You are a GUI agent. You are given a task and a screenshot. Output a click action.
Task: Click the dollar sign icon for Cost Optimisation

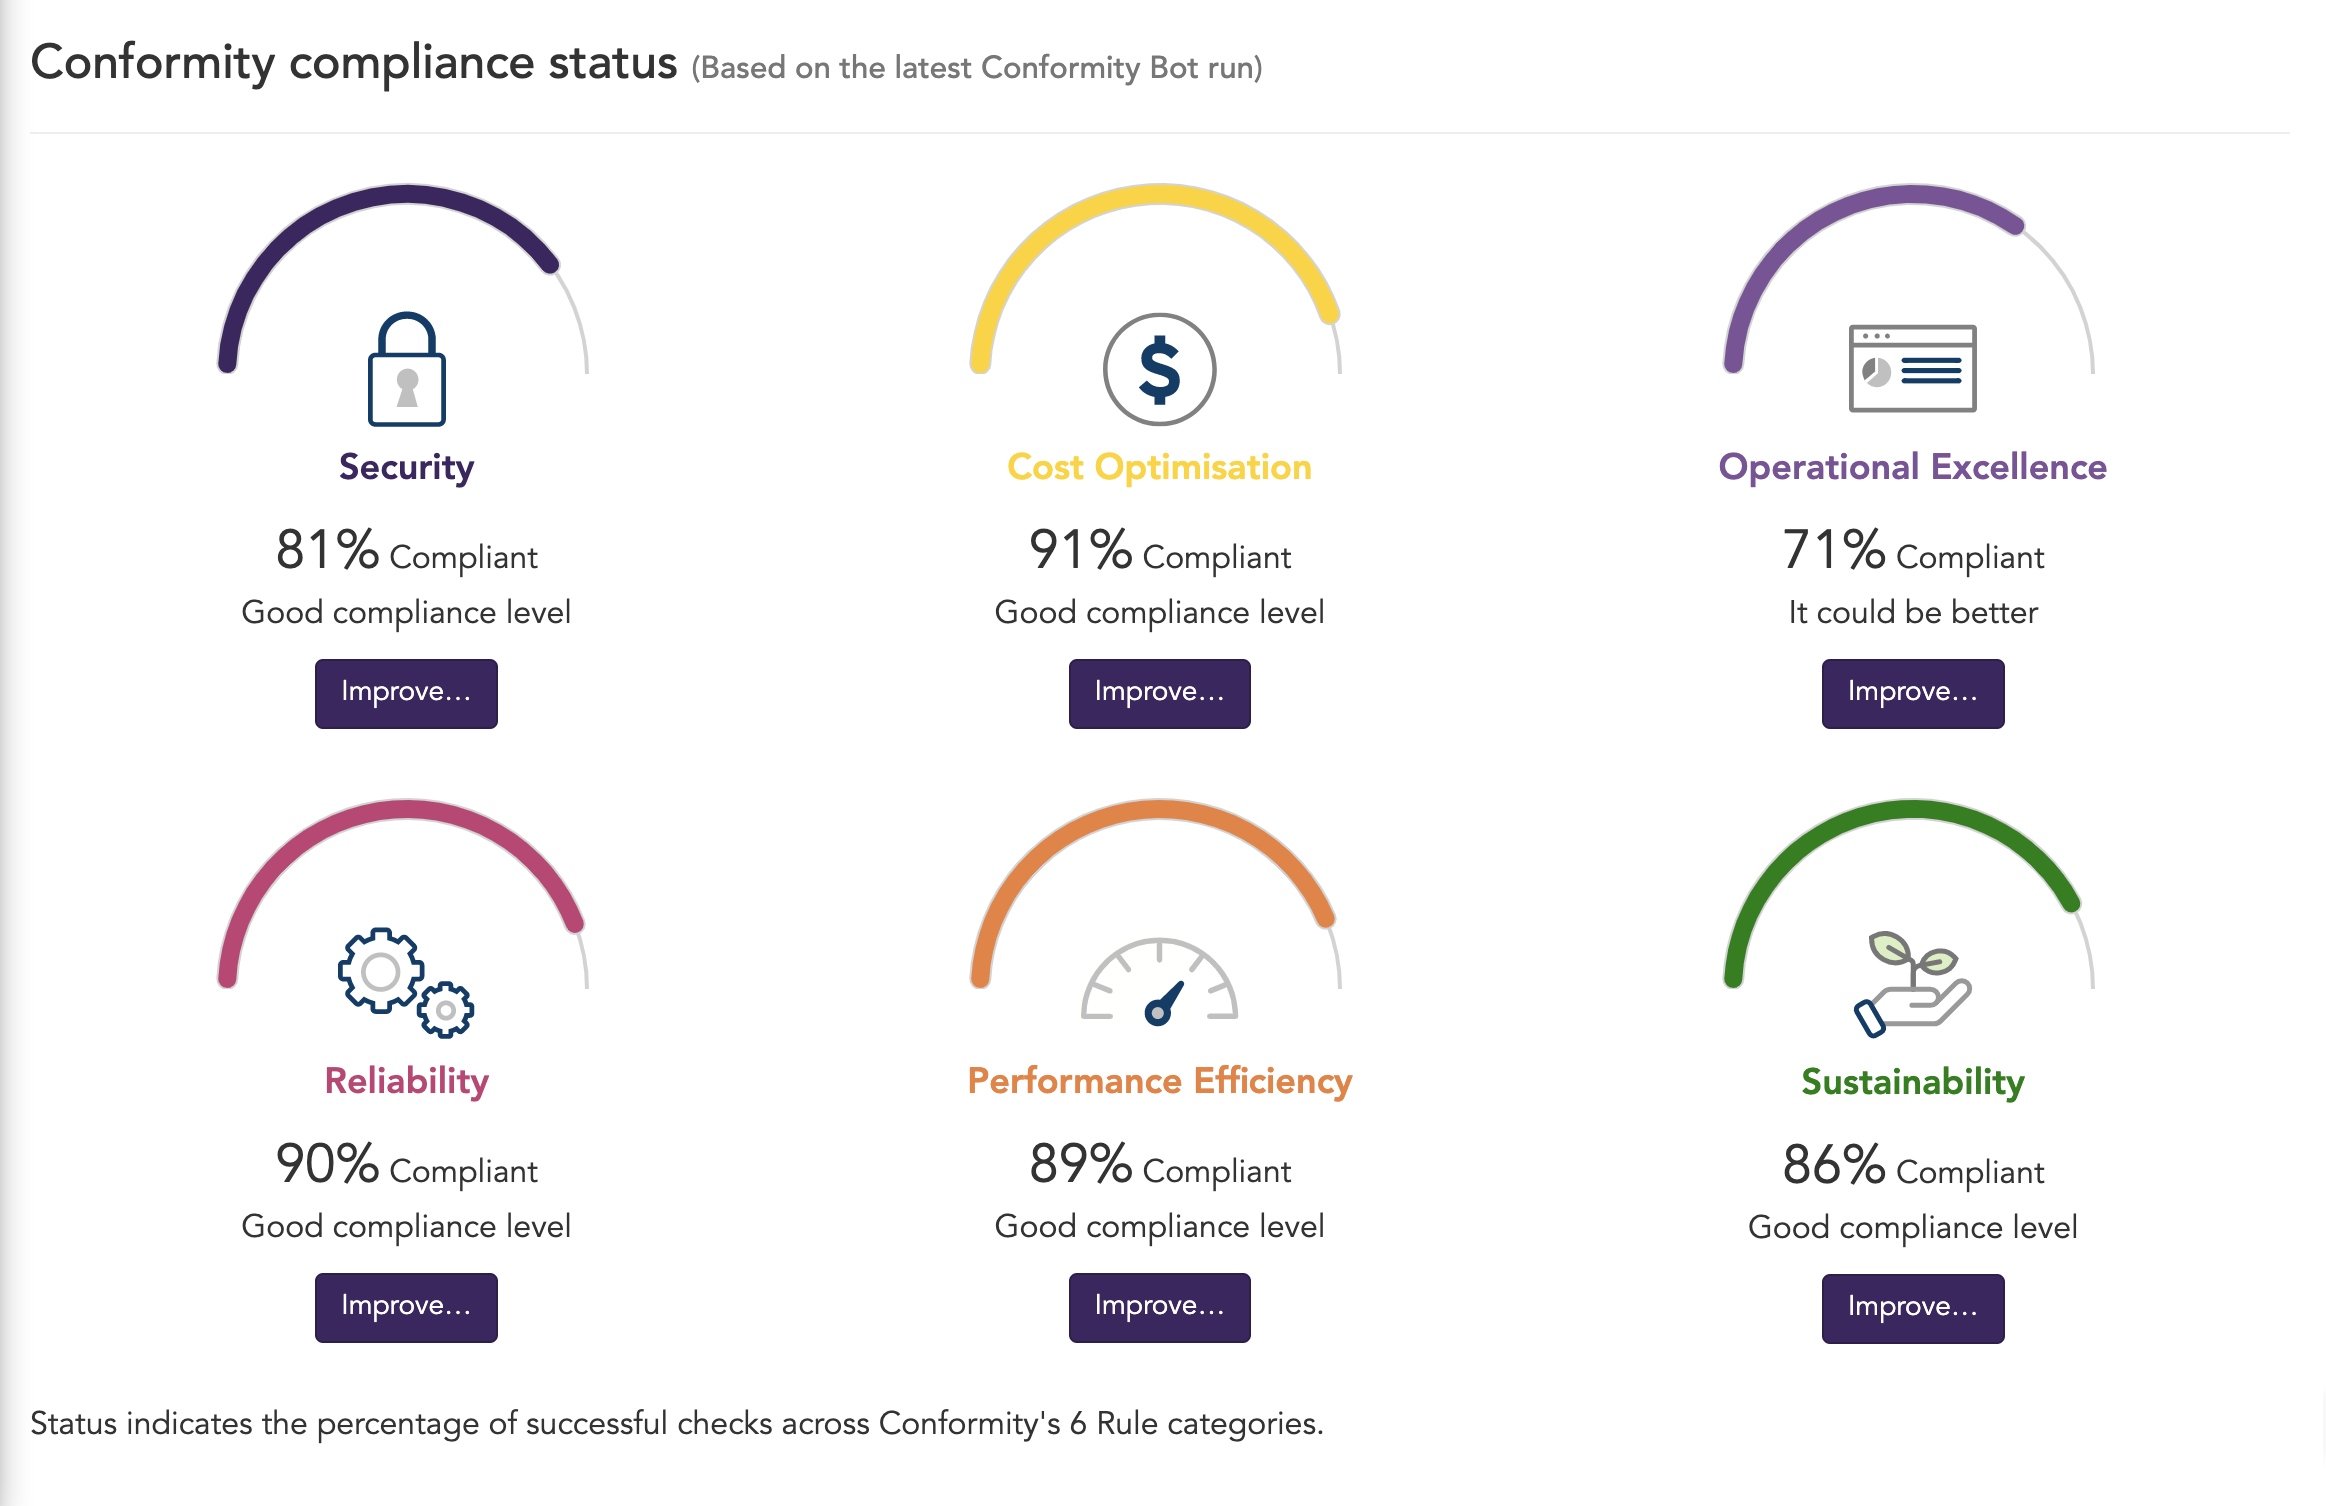point(1159,368)
